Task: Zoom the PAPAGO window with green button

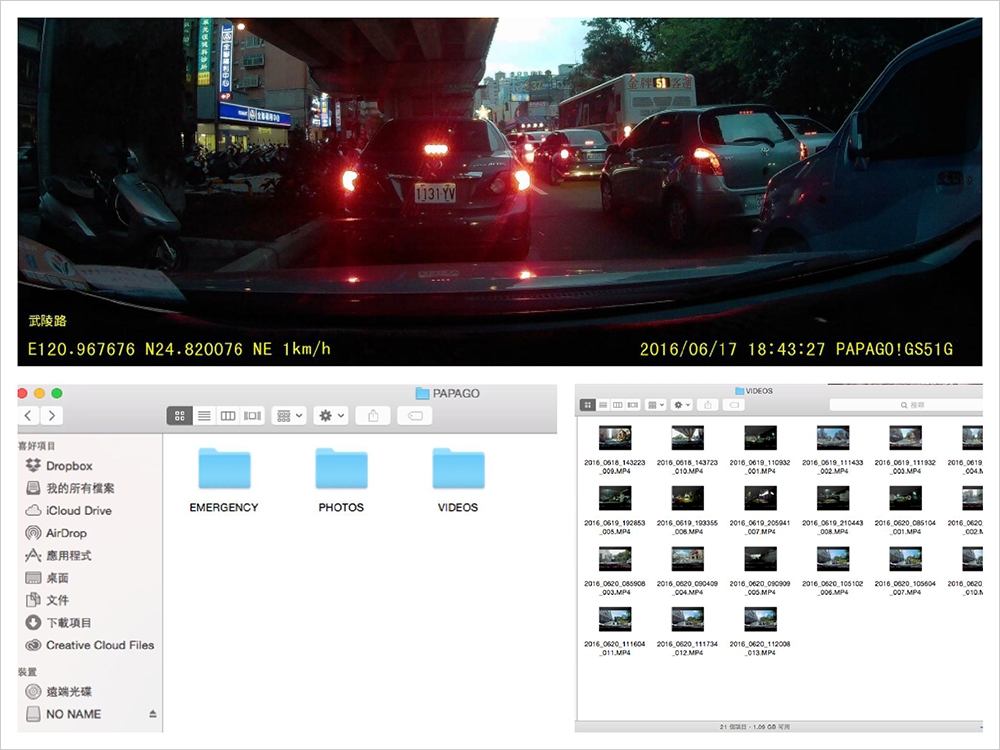Action: pyautogui.click(x=57, y=393)
